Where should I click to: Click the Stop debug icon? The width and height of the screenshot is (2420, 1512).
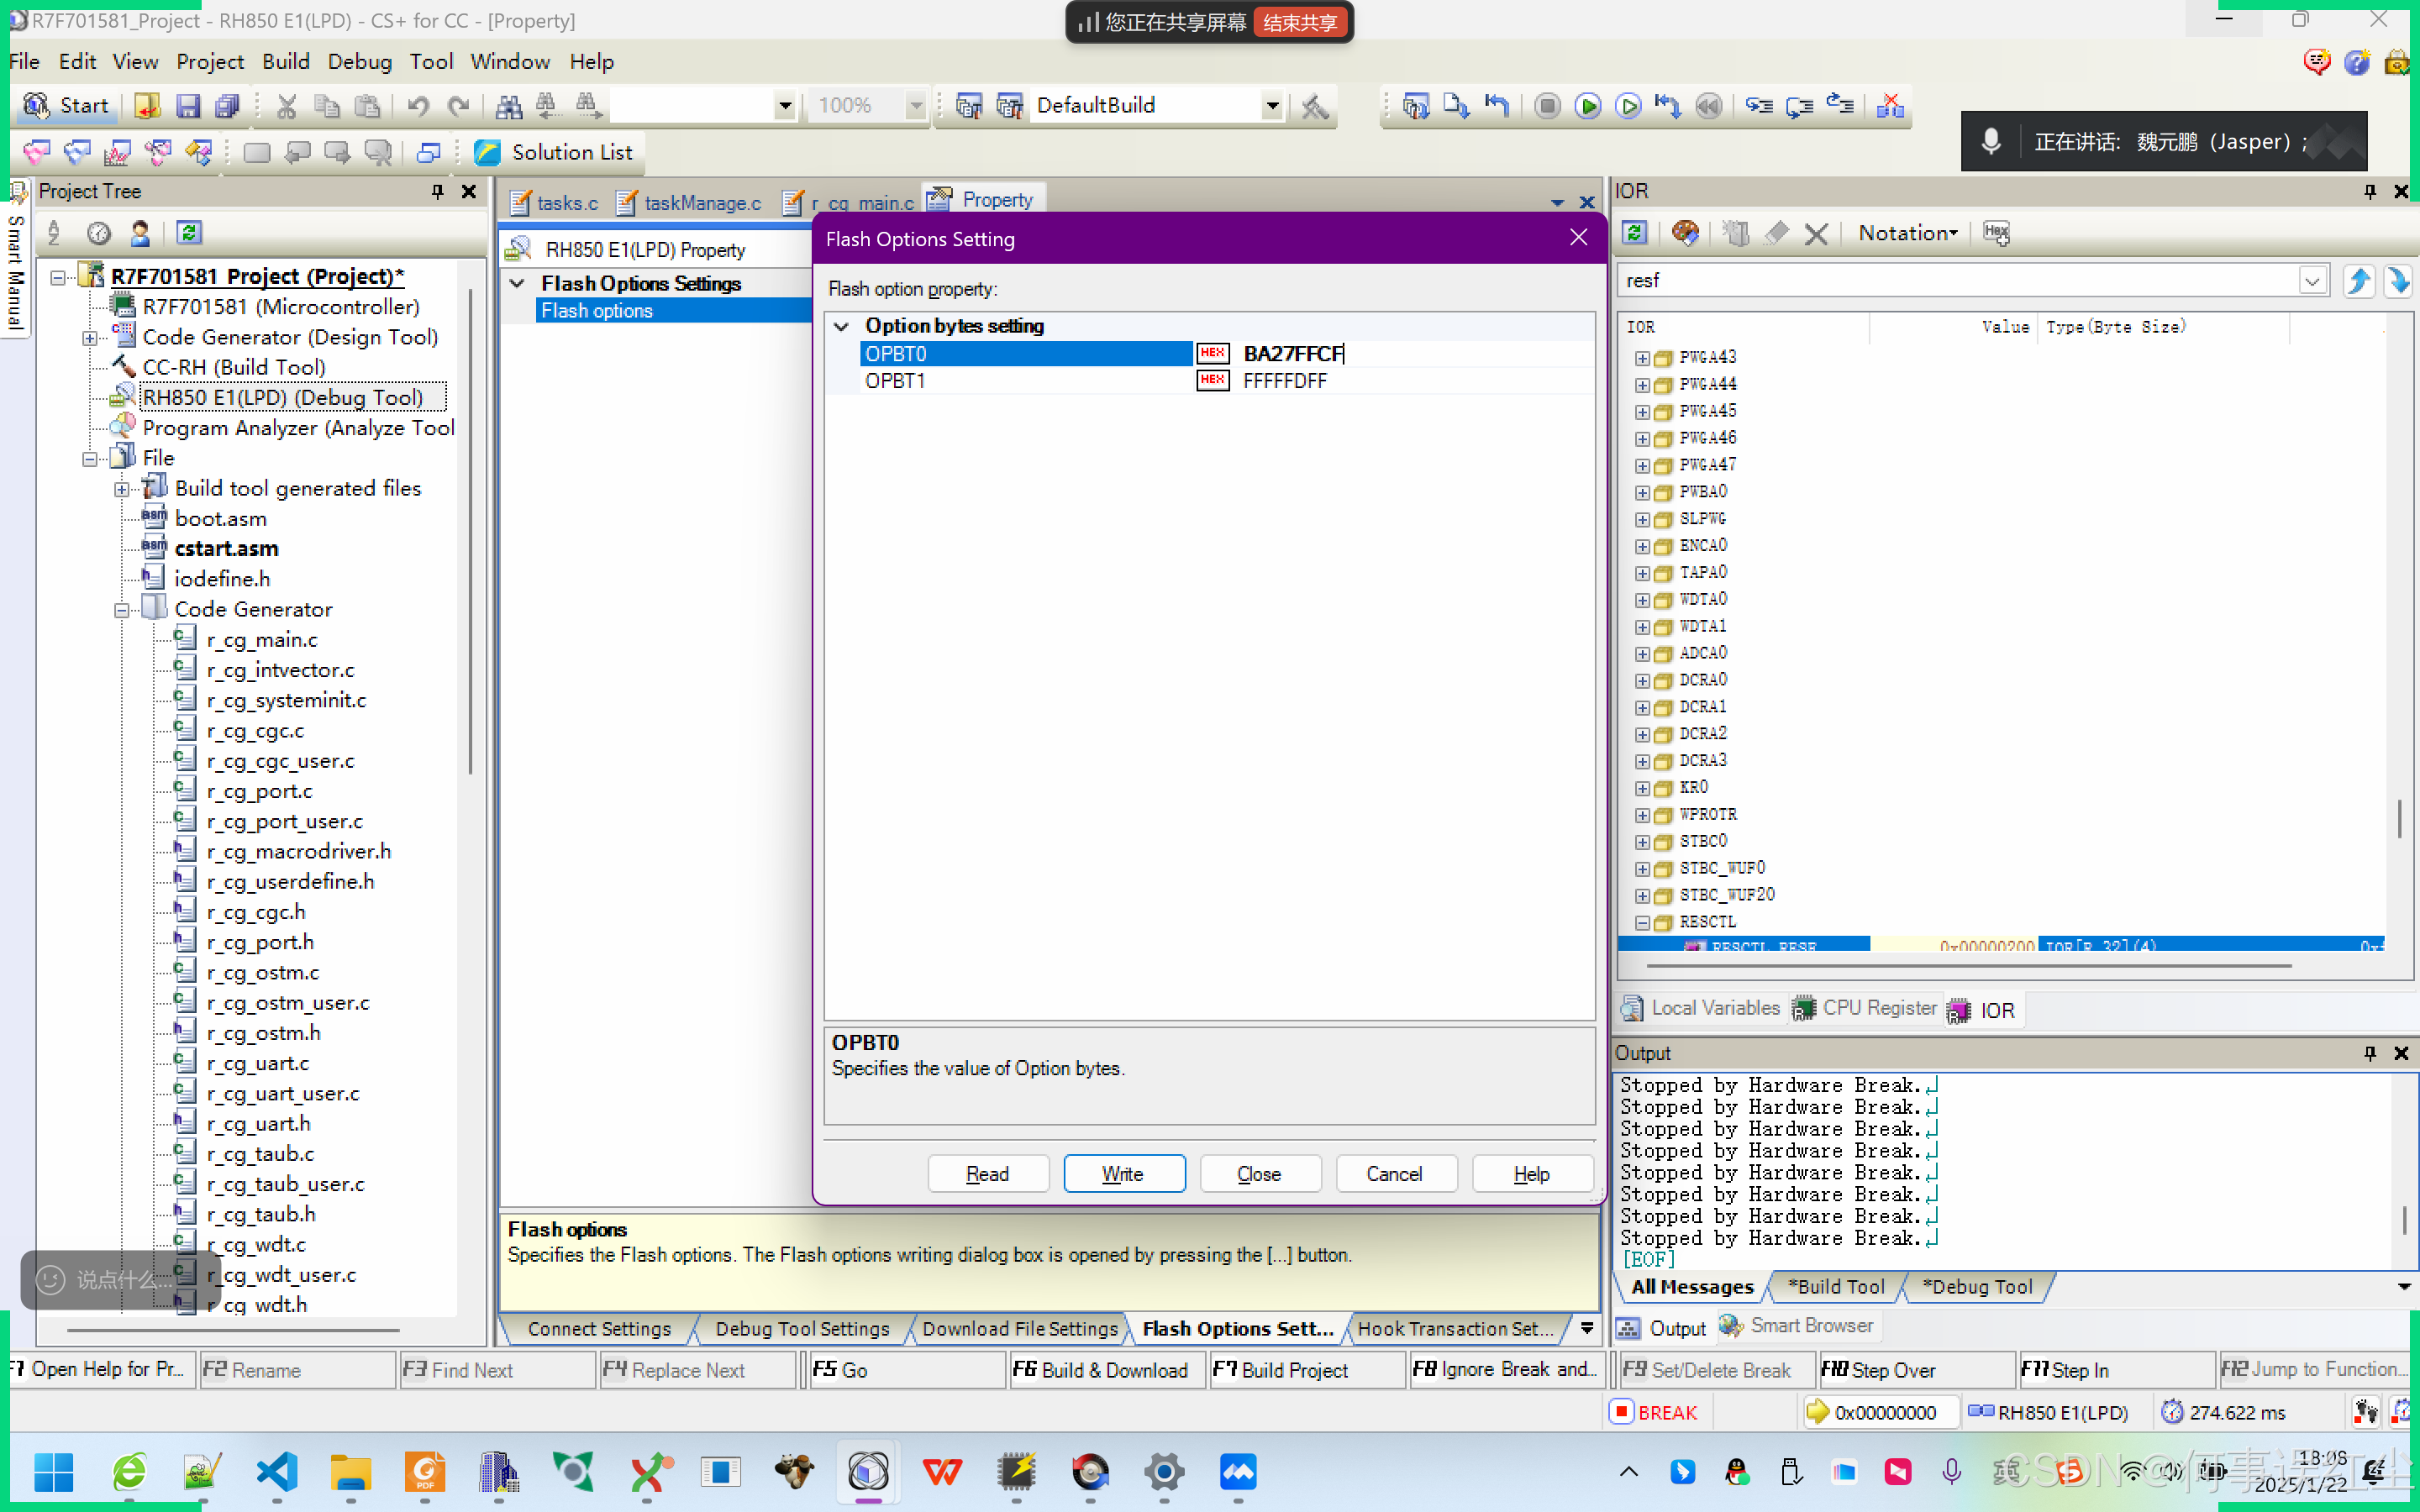tap(1547, 106)
